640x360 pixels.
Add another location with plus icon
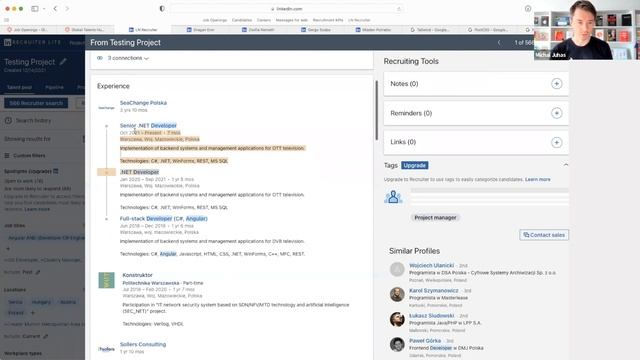pos(33,313)
